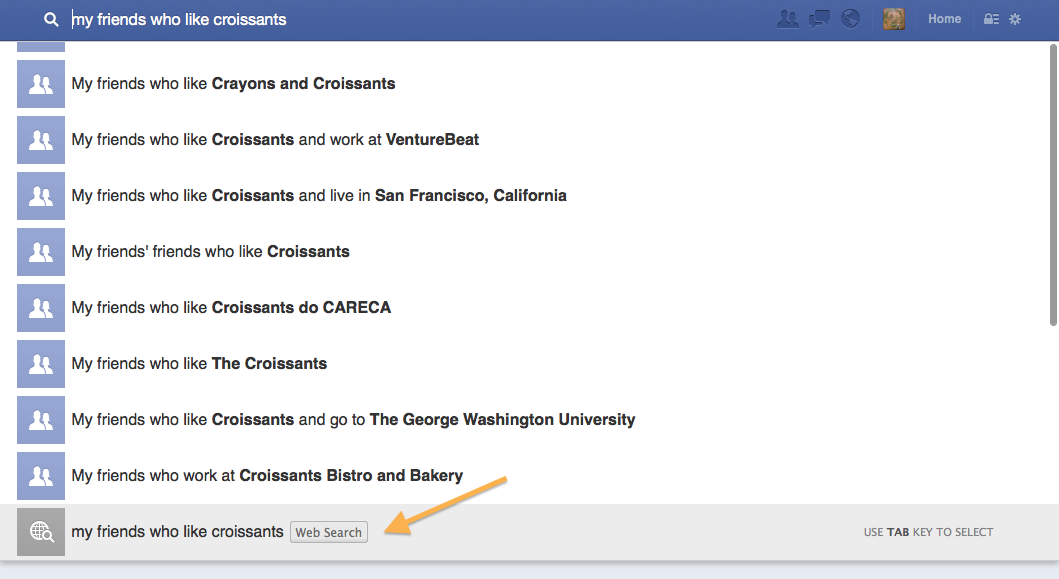Click the web search globe icon
The width and height of the screenshot is (1059, 579).
tap(41, 532)
